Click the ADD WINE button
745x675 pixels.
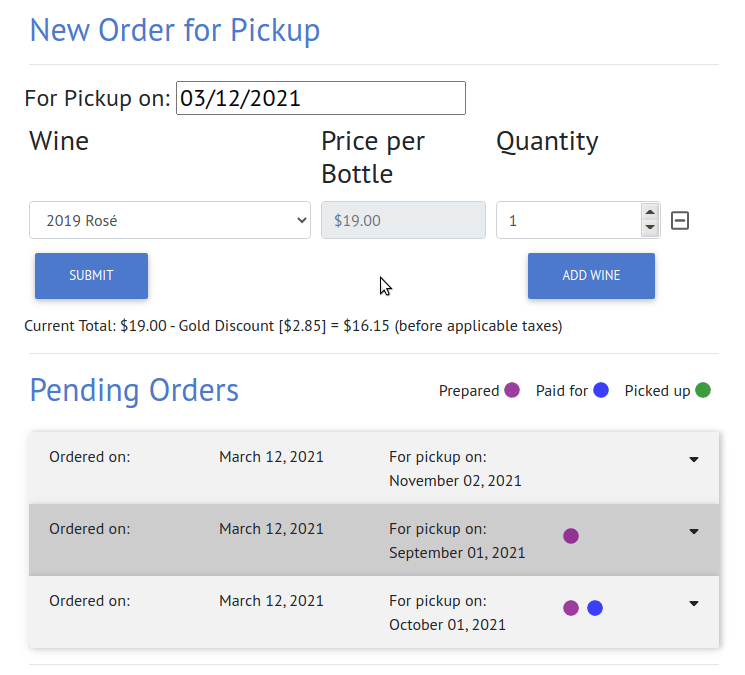[x=591, y=276]
